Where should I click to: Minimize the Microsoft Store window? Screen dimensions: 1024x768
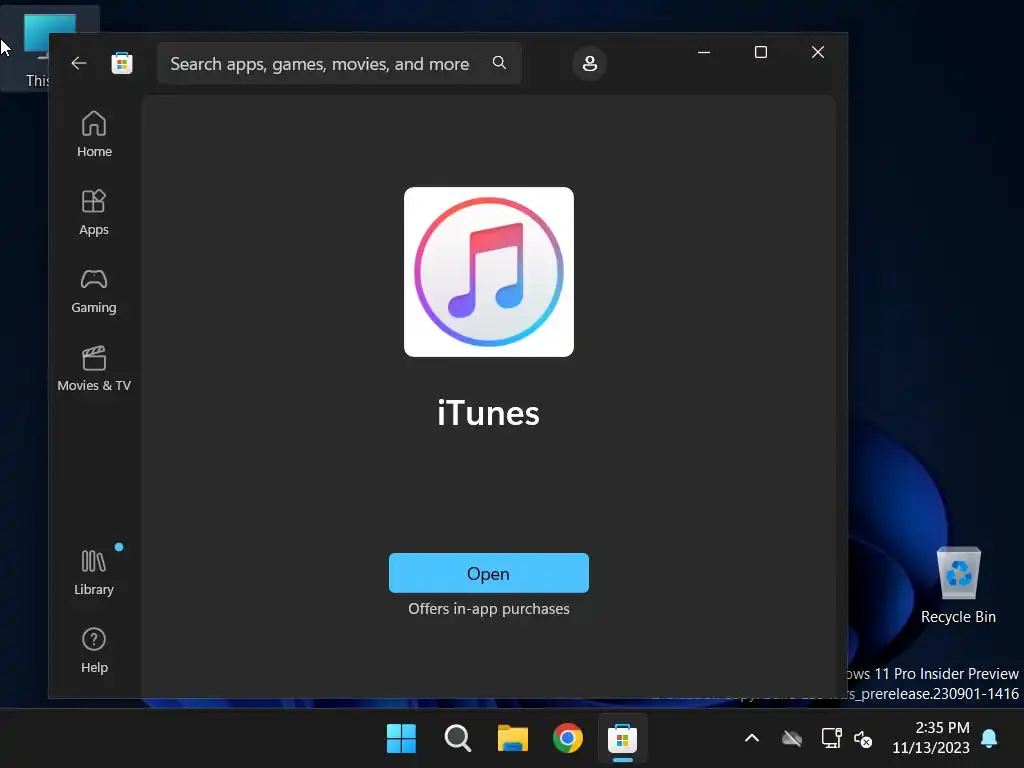(704, 52)
